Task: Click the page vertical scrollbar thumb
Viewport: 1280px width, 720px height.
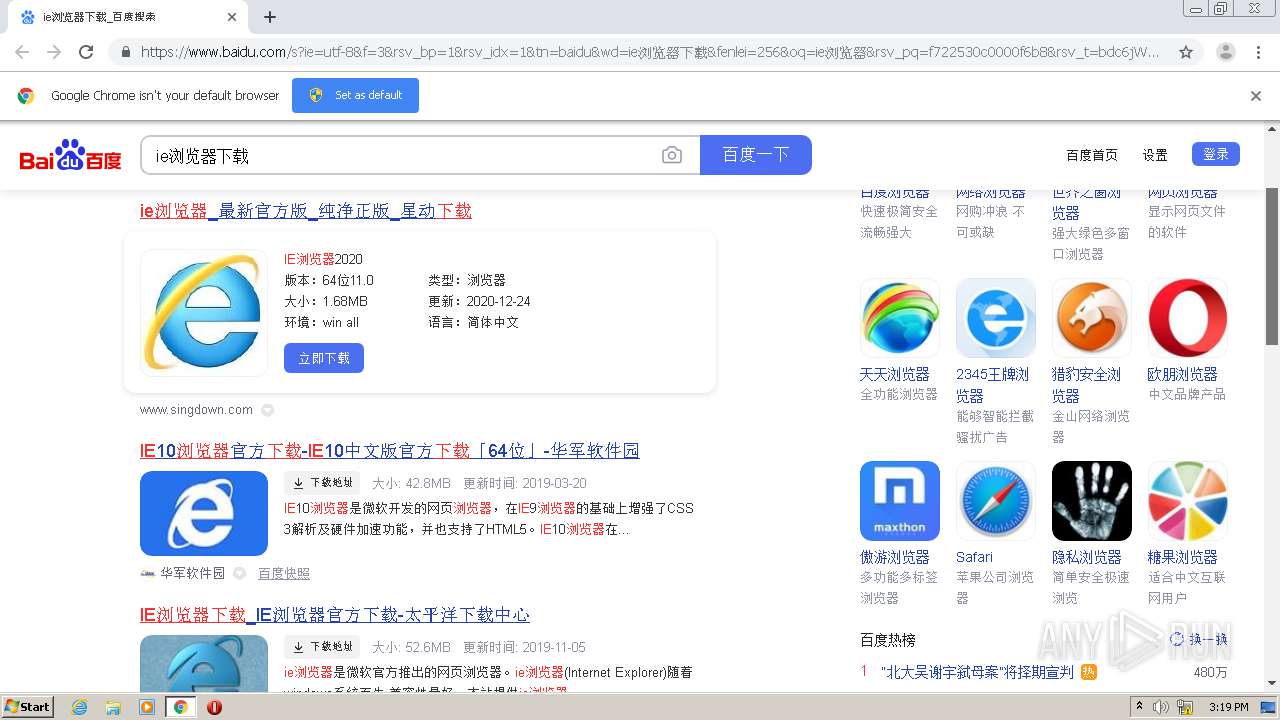Action: [x=1272, y=266]
